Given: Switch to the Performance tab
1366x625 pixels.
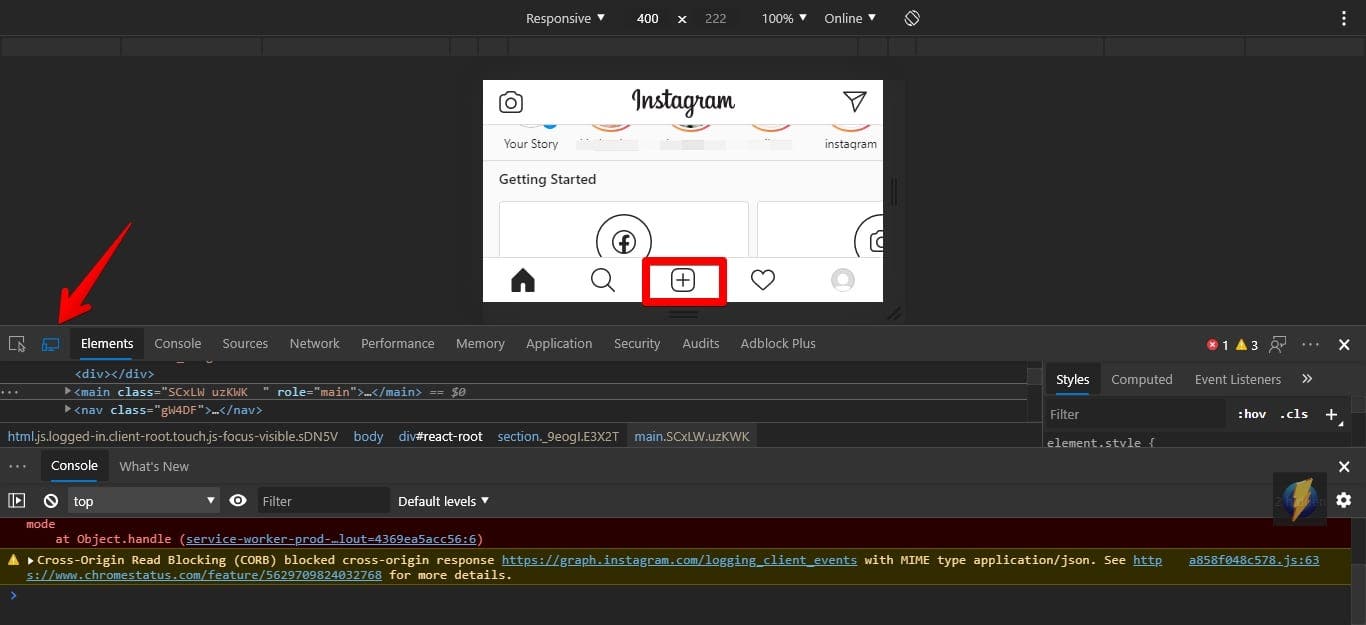Looking at the screenshot, I should click(398, 343).
